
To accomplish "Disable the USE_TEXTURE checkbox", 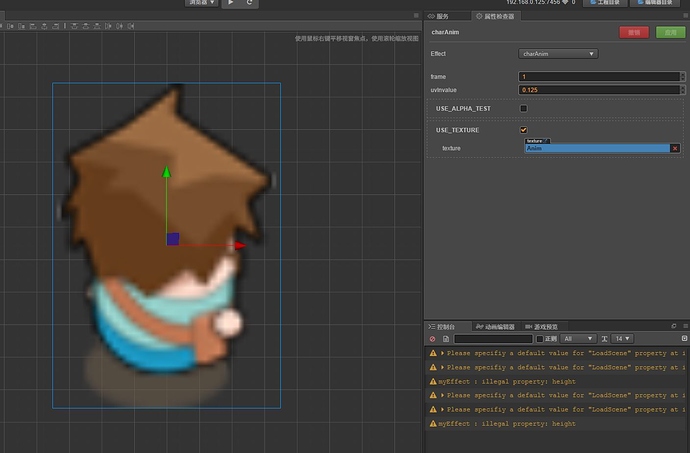I will pyautogui.click(x=523, y=130).
